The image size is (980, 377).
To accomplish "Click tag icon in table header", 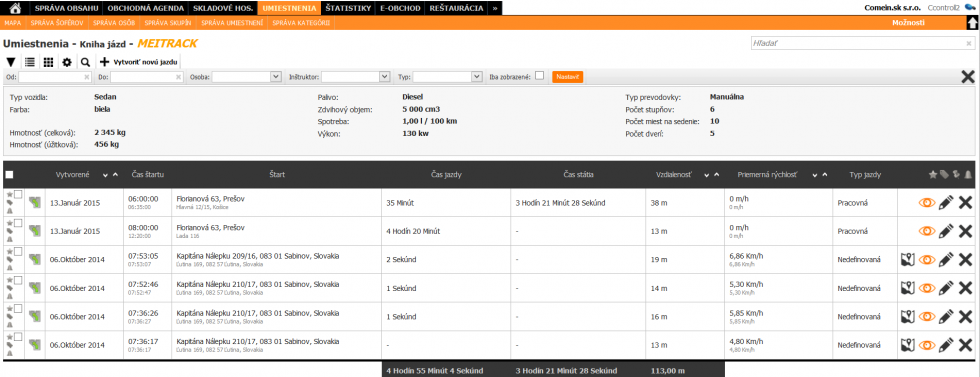I will point(944,175).
